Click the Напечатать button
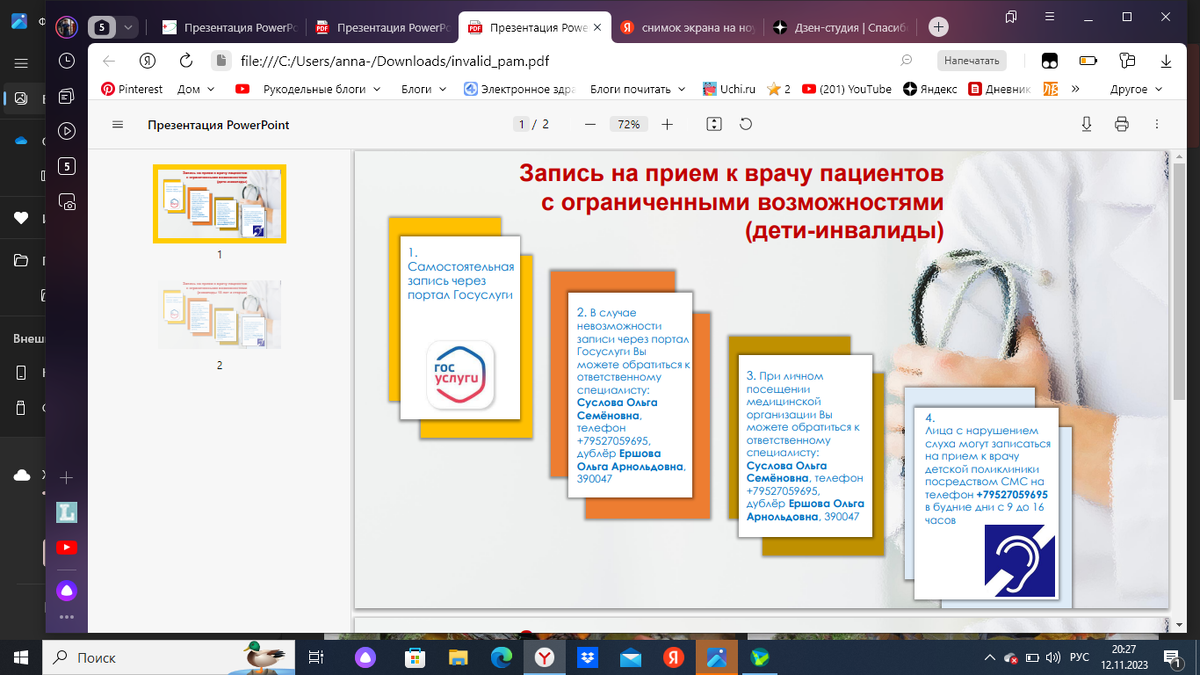Image resolution: width=1200 pixels, height=675 pixels. (x=972, y=61)
